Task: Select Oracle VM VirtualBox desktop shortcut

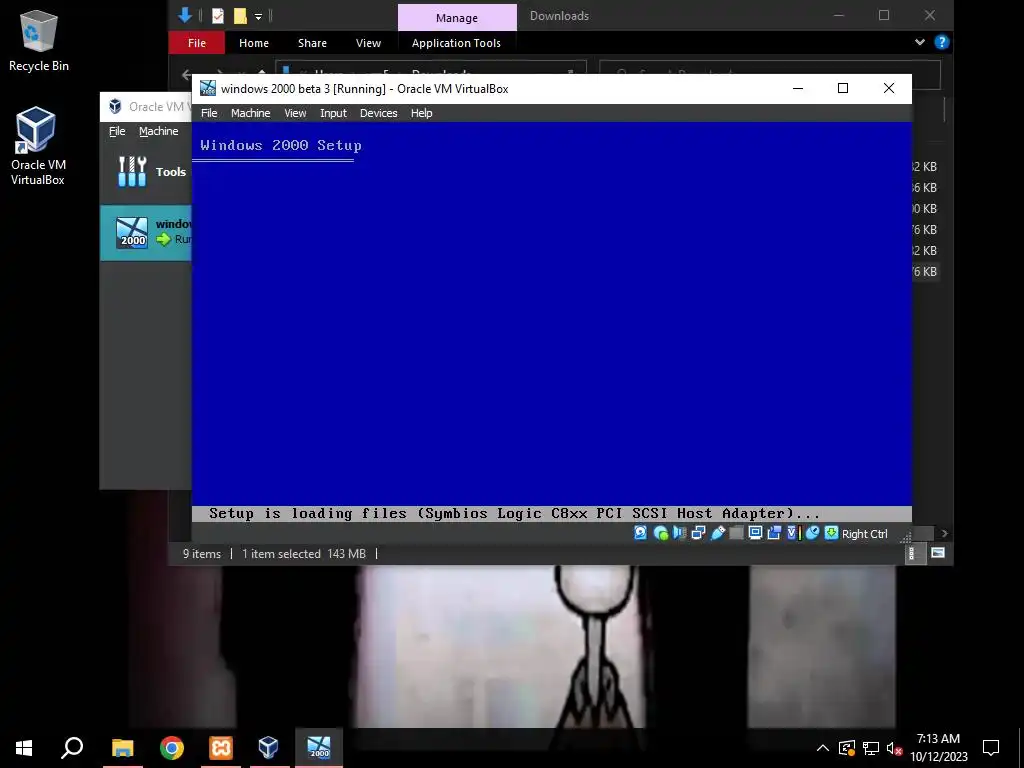Action: [37, 146]
